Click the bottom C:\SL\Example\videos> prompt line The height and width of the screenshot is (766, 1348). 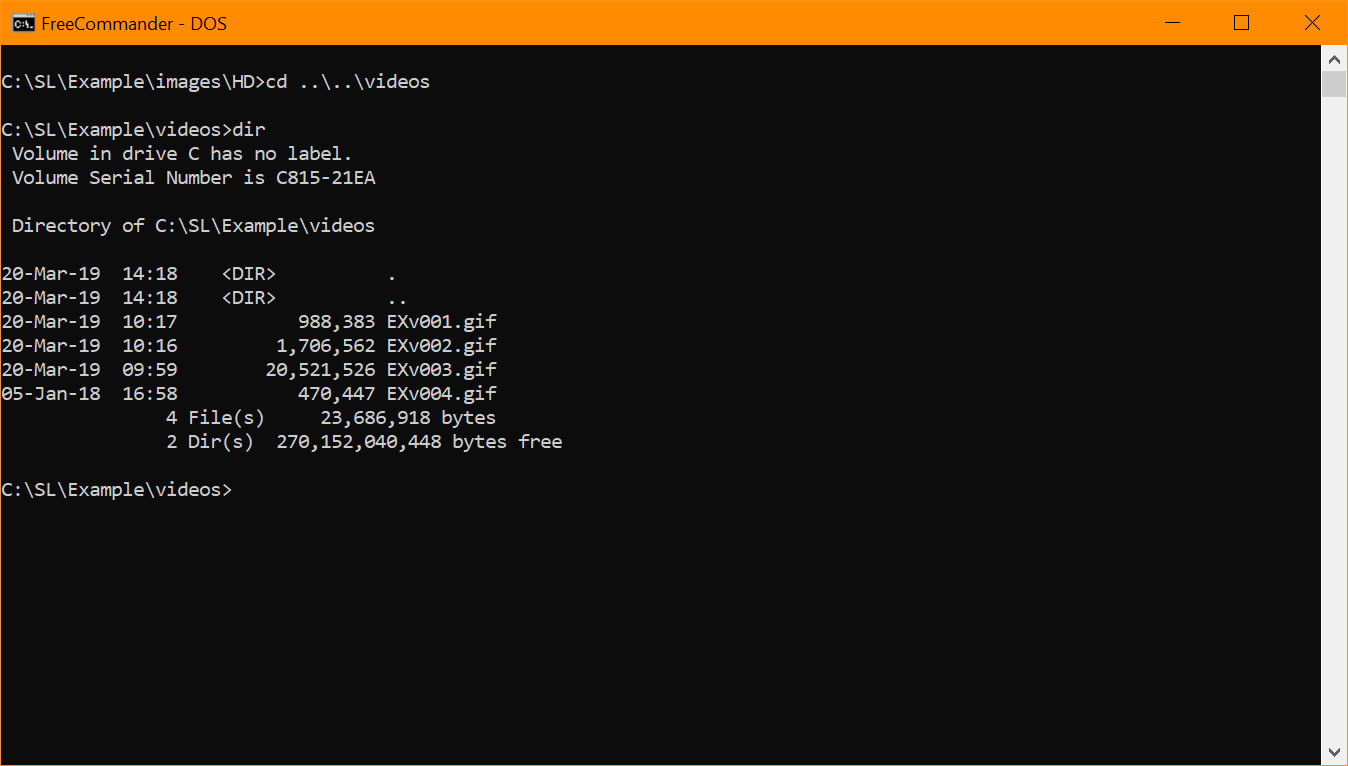(x=116, y=490)
